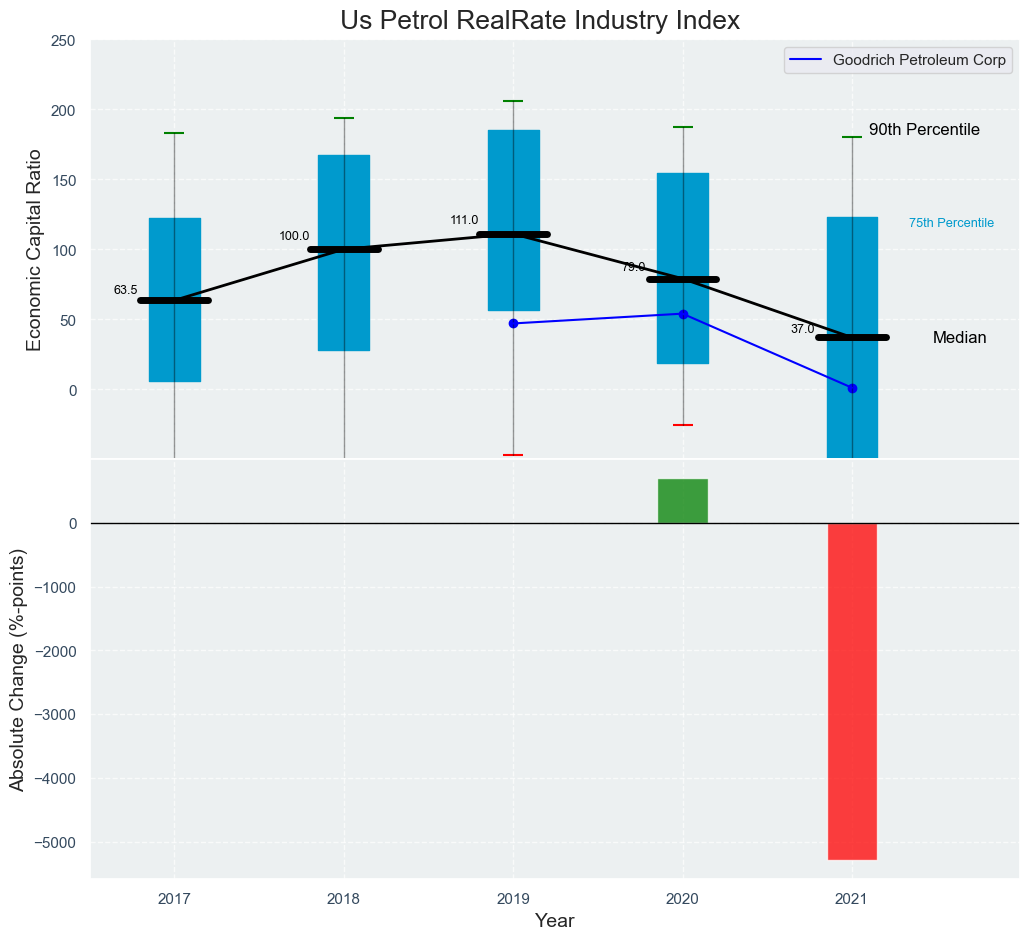Viewport: 1029px width, 940px height.
Task: Click the -5000 y-axis tick label
Action: 57,842
